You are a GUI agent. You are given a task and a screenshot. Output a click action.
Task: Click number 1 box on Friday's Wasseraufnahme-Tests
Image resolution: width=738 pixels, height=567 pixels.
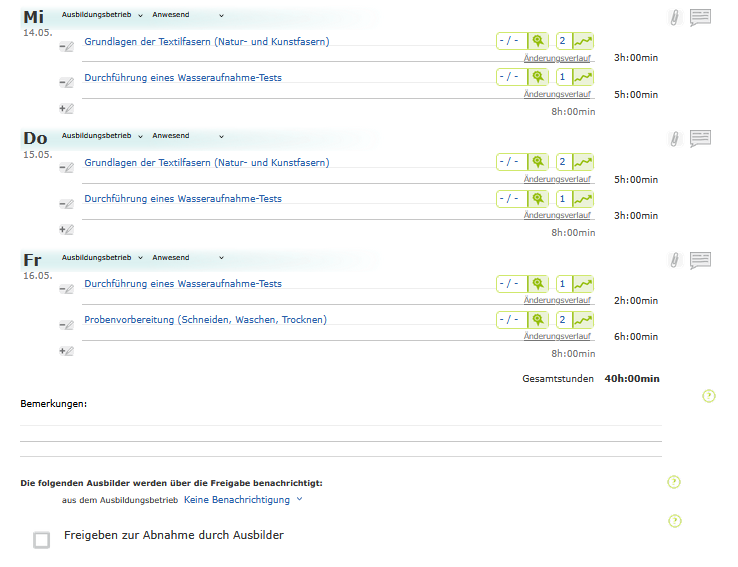click(563, 284)
